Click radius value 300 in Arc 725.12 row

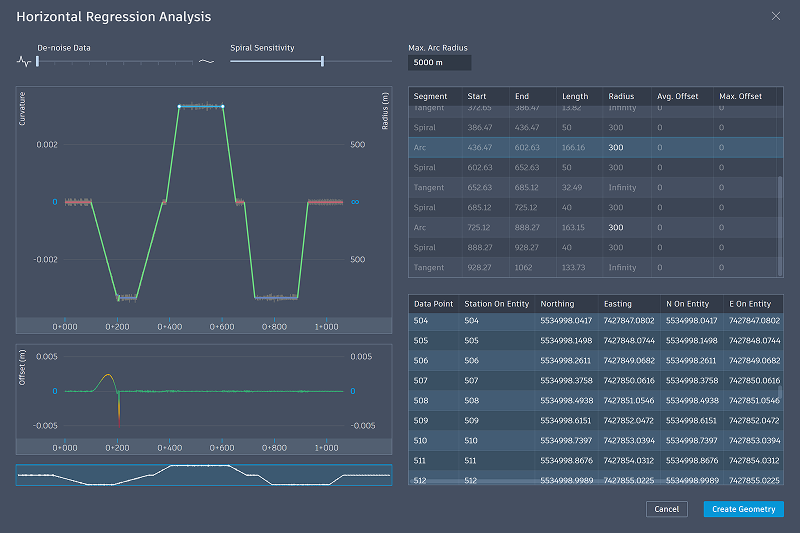point(615,227)
